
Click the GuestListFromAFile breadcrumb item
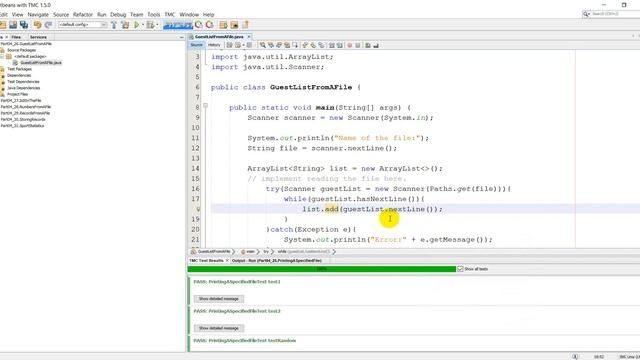coord(214,252)
